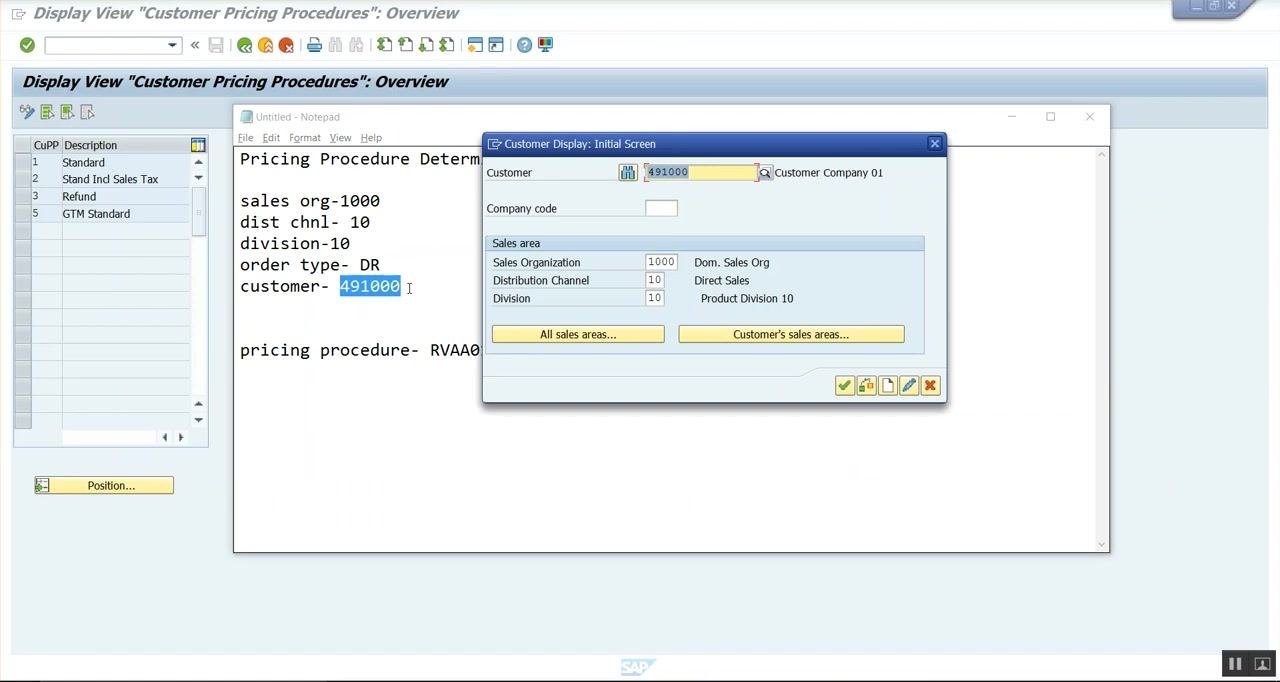
Task: Click the Sales Organization field 1000
Action: pos(661,262)
